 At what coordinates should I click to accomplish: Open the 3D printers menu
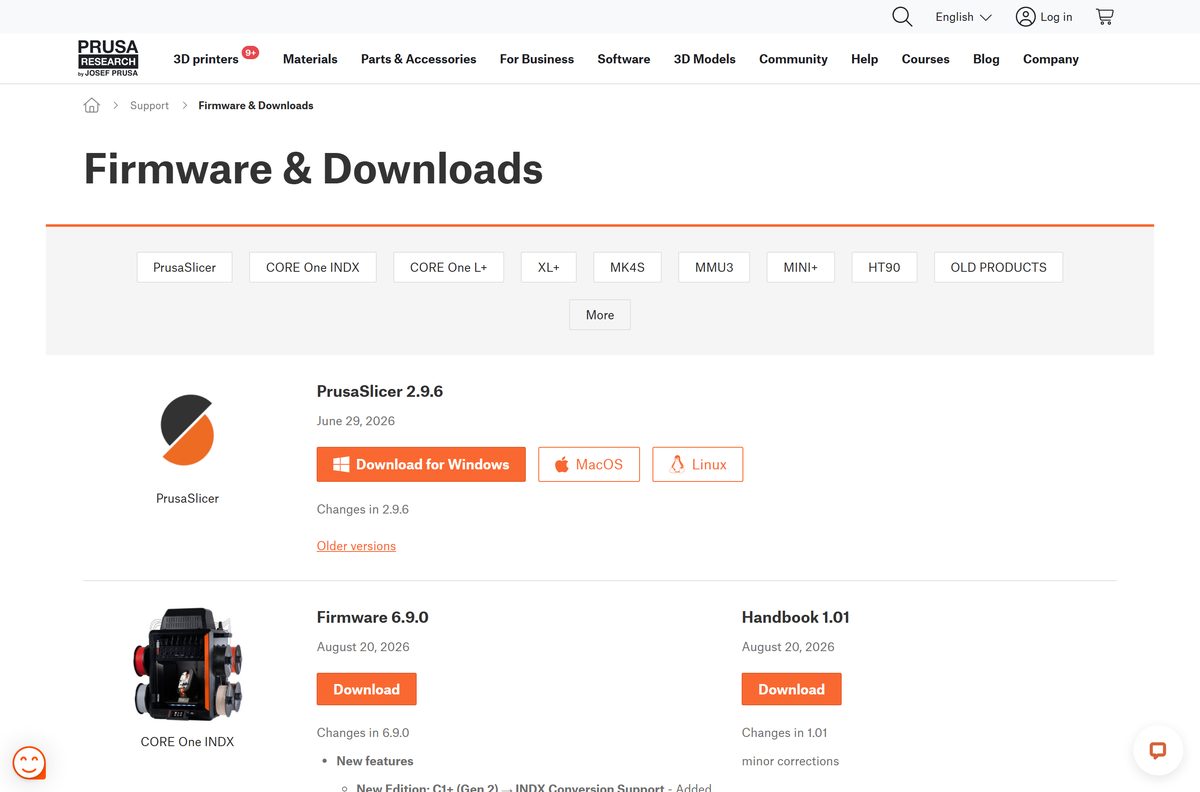pos(206,59)
